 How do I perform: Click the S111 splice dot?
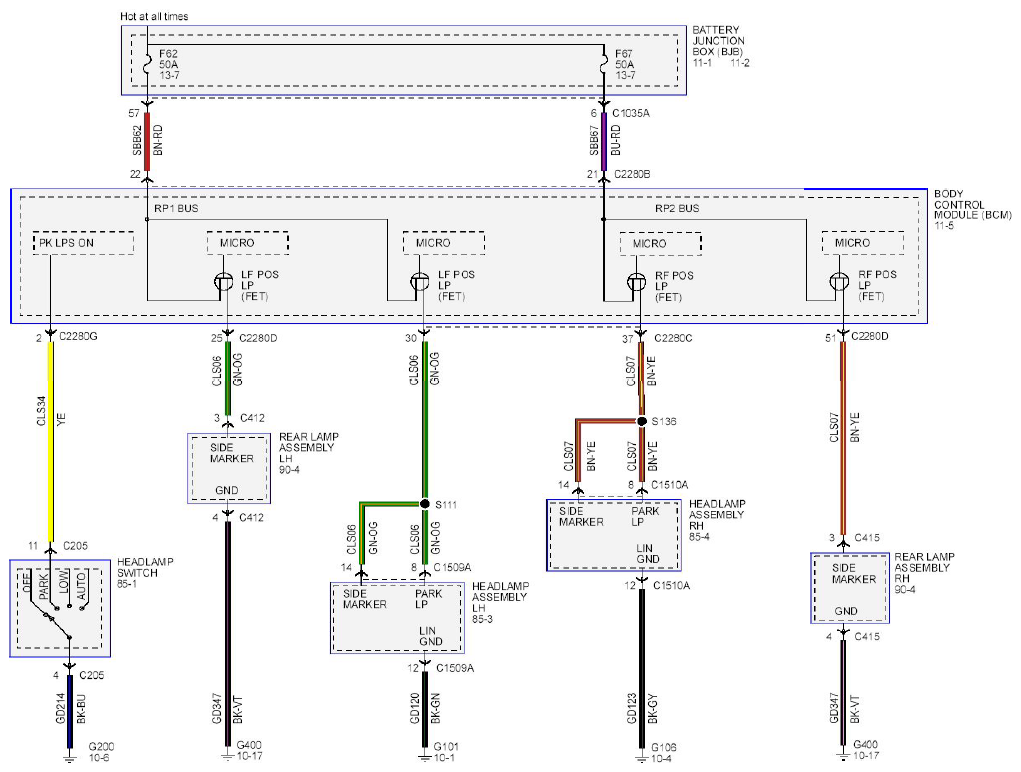pyautogui.click(x=425, y=504)
